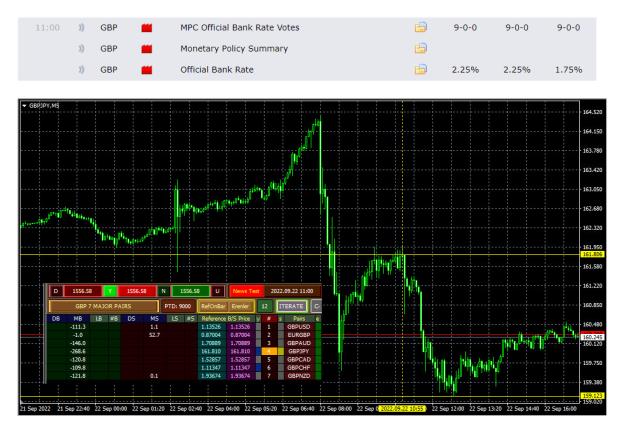Click the green 12 button
This screenshot has width=625, height=434.
(x=265, y=306)
